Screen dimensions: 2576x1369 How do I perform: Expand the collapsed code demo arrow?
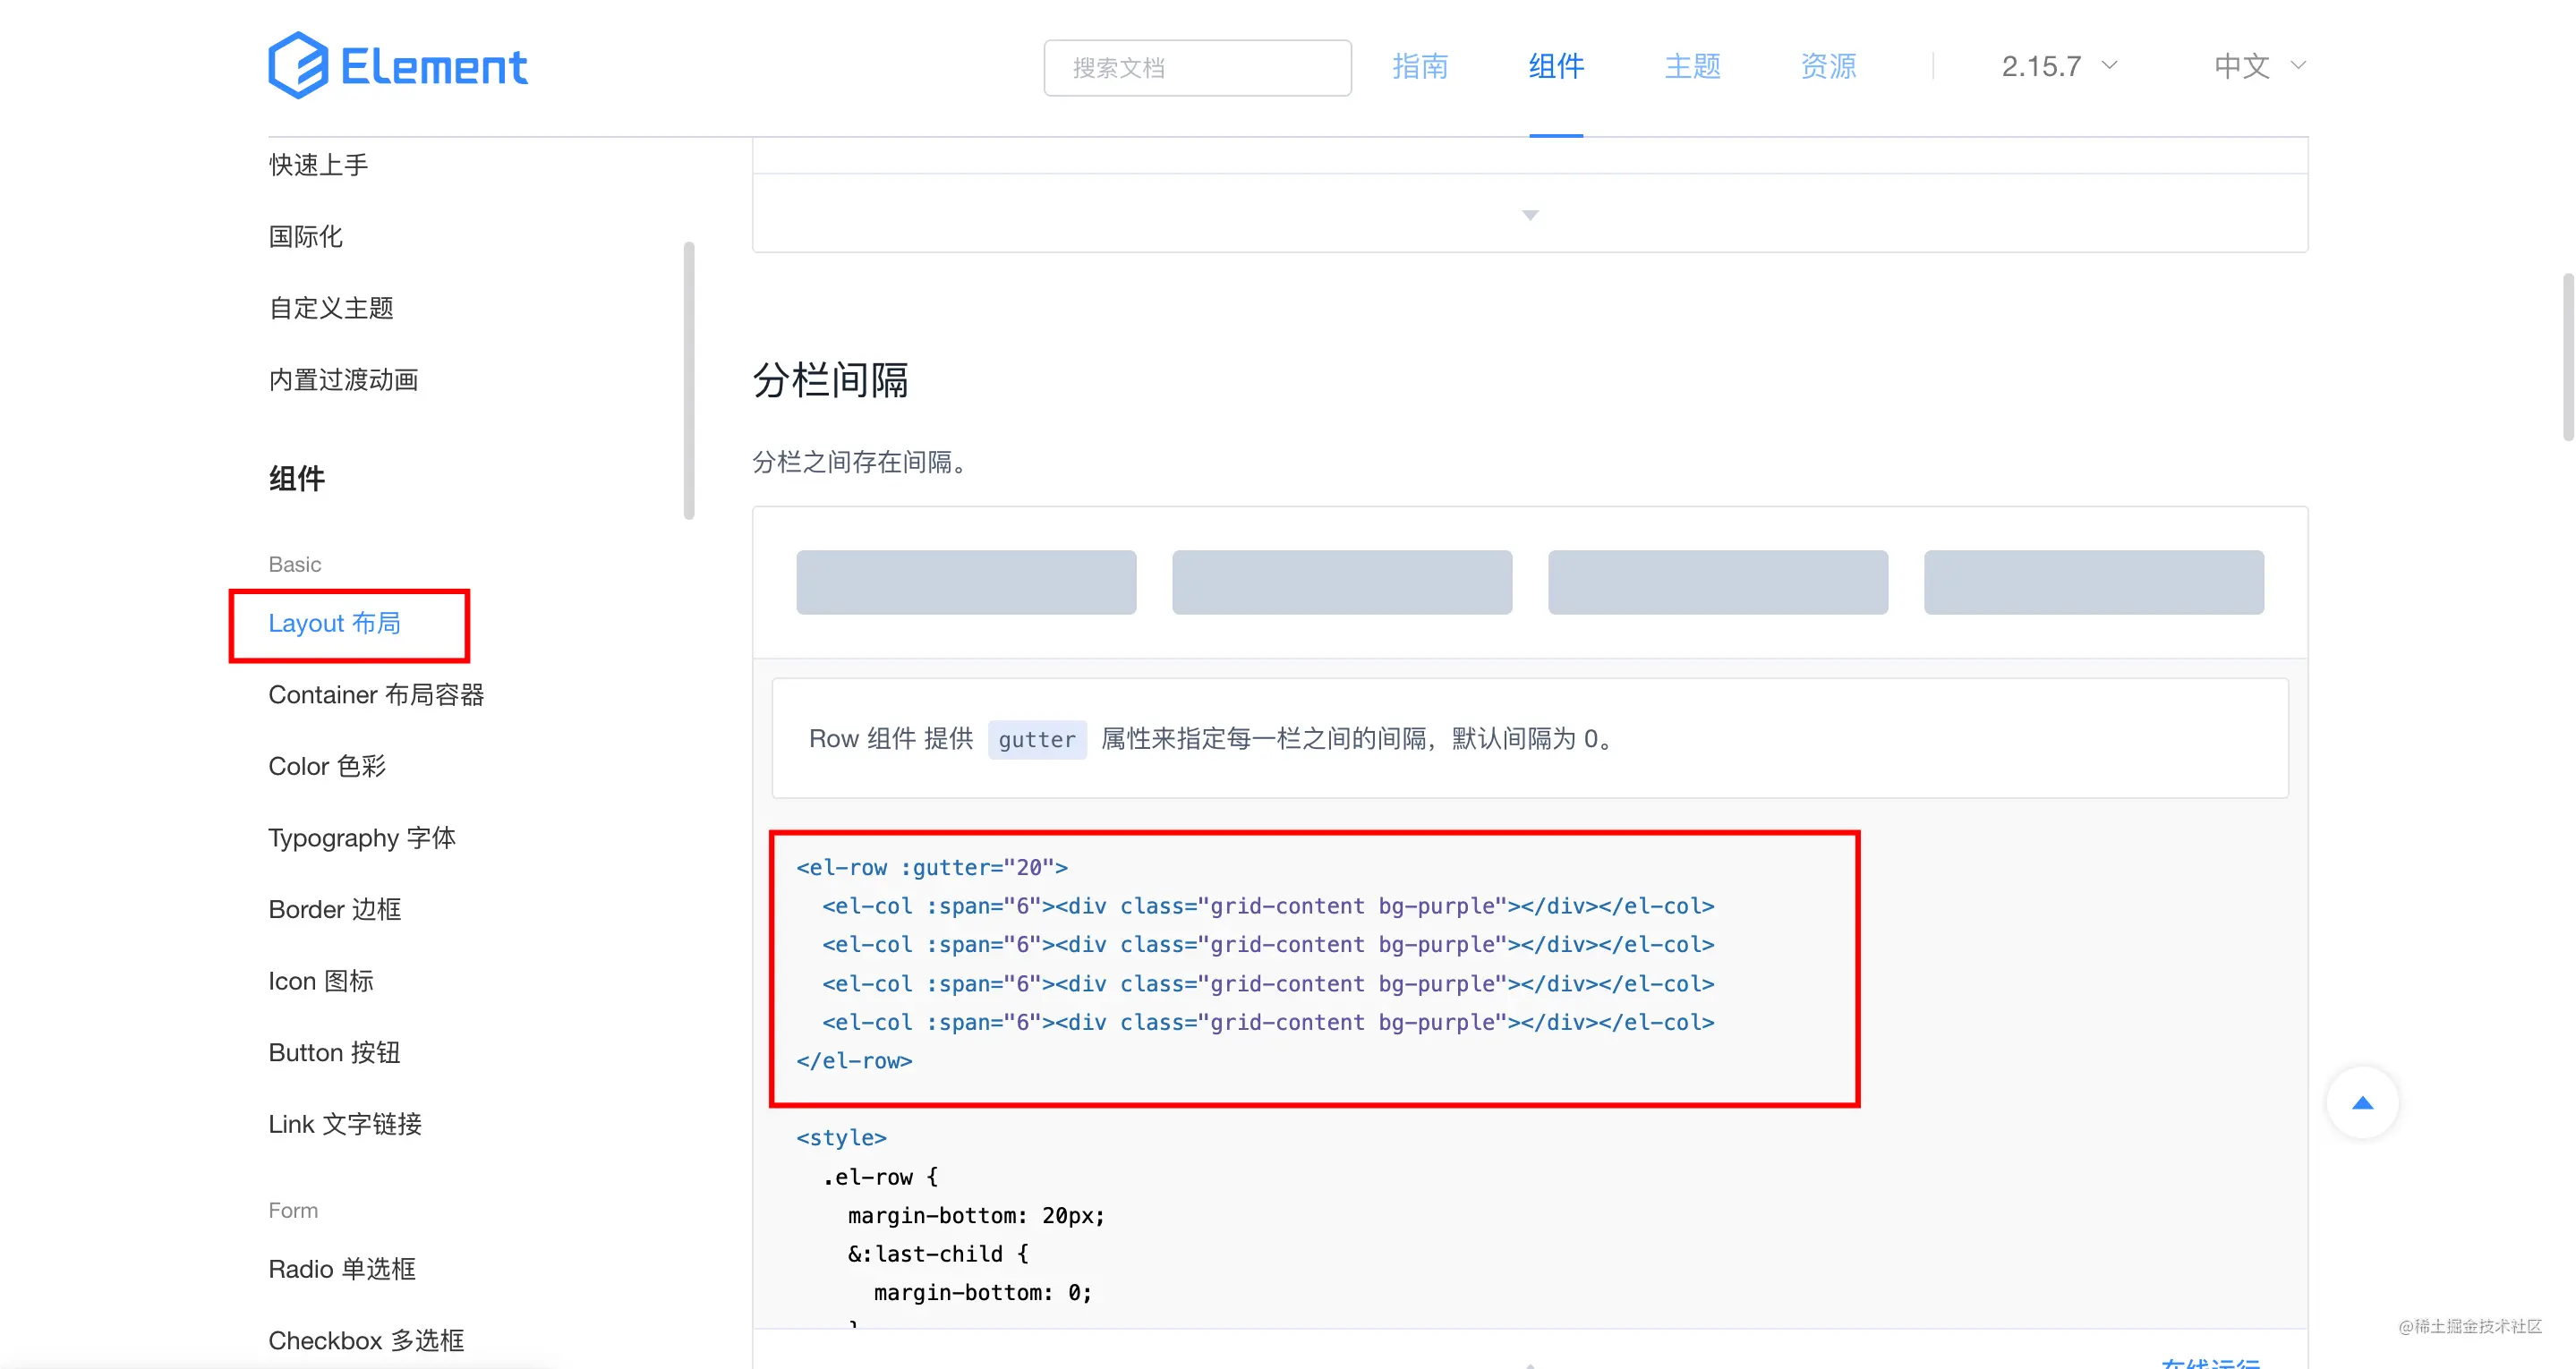1529,215
